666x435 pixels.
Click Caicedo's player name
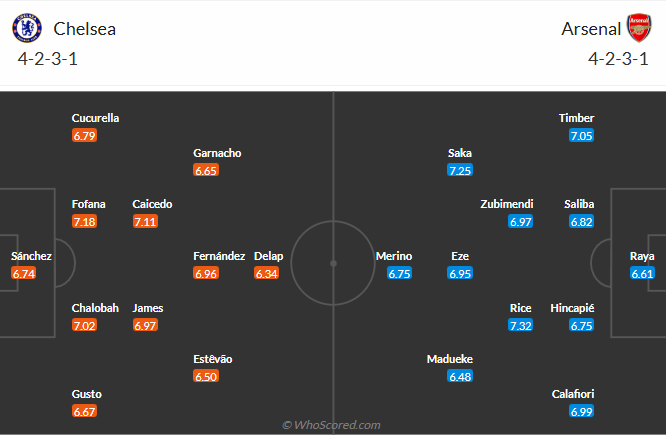(152, 204)
